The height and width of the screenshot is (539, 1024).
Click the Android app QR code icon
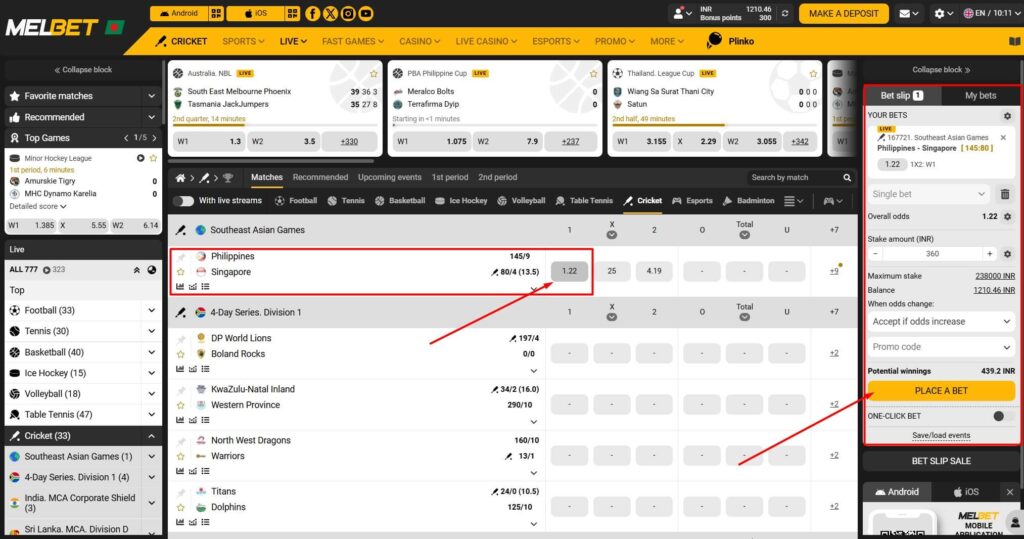(216, 13)
